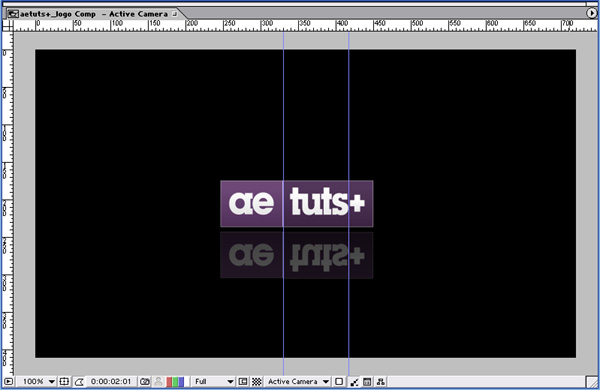Image resolution: width=600 pixels, height=390 pixels.
Task: Select the right vertical guide line
Action: [x=349, y=115]
